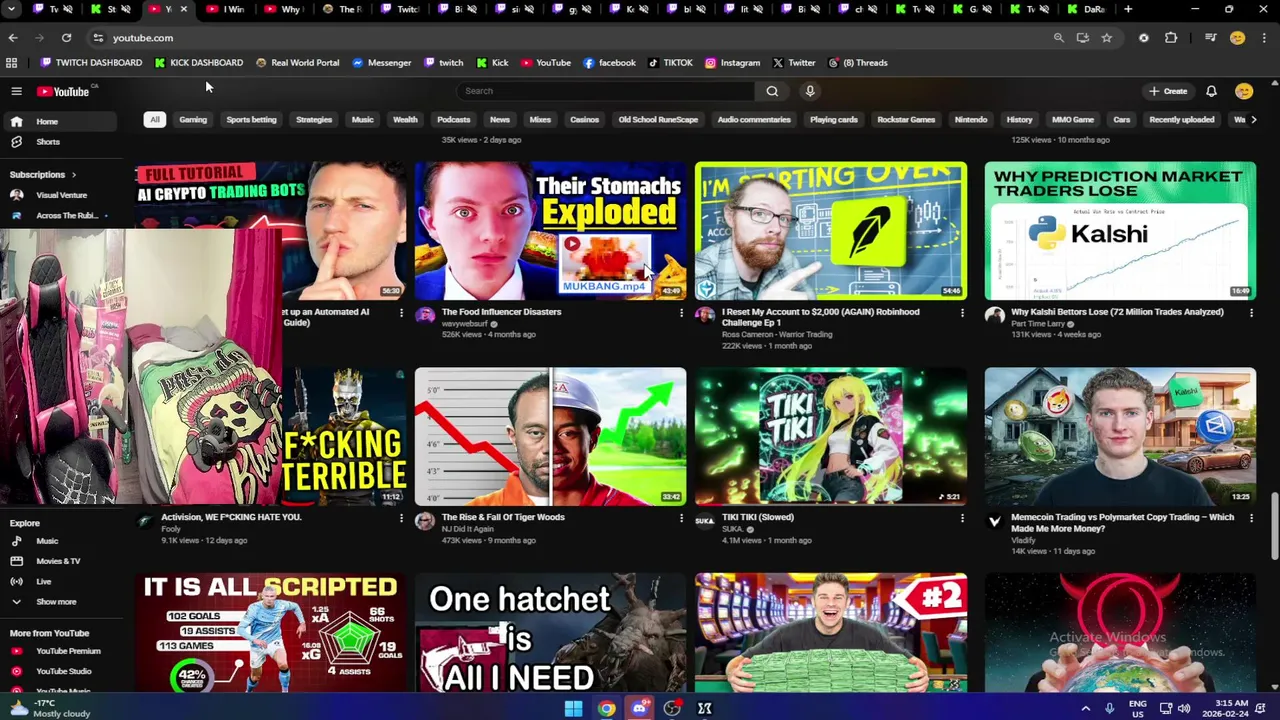The image size is (1280, 720).
Task: Open TWITCH DASHBOARD bookmark
Action: click(x=91, y=63)
